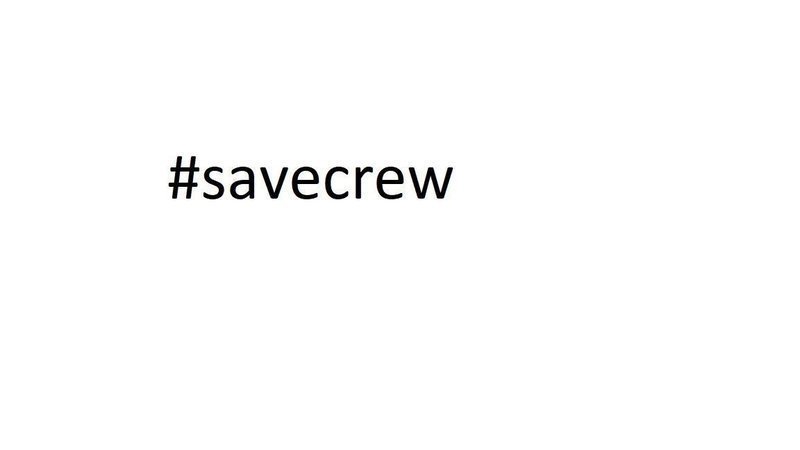The image size is (800, 450).
Task: Click the letter r in savecrew
Action: click(364, 183)
